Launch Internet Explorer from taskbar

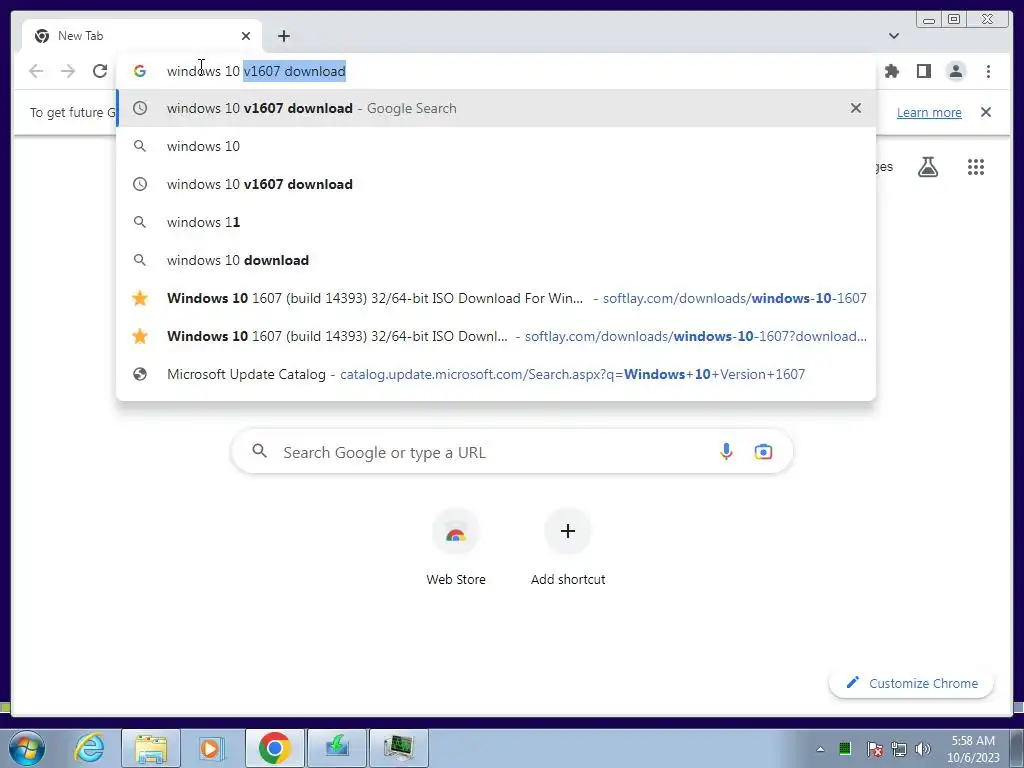[x=89, y=748]
